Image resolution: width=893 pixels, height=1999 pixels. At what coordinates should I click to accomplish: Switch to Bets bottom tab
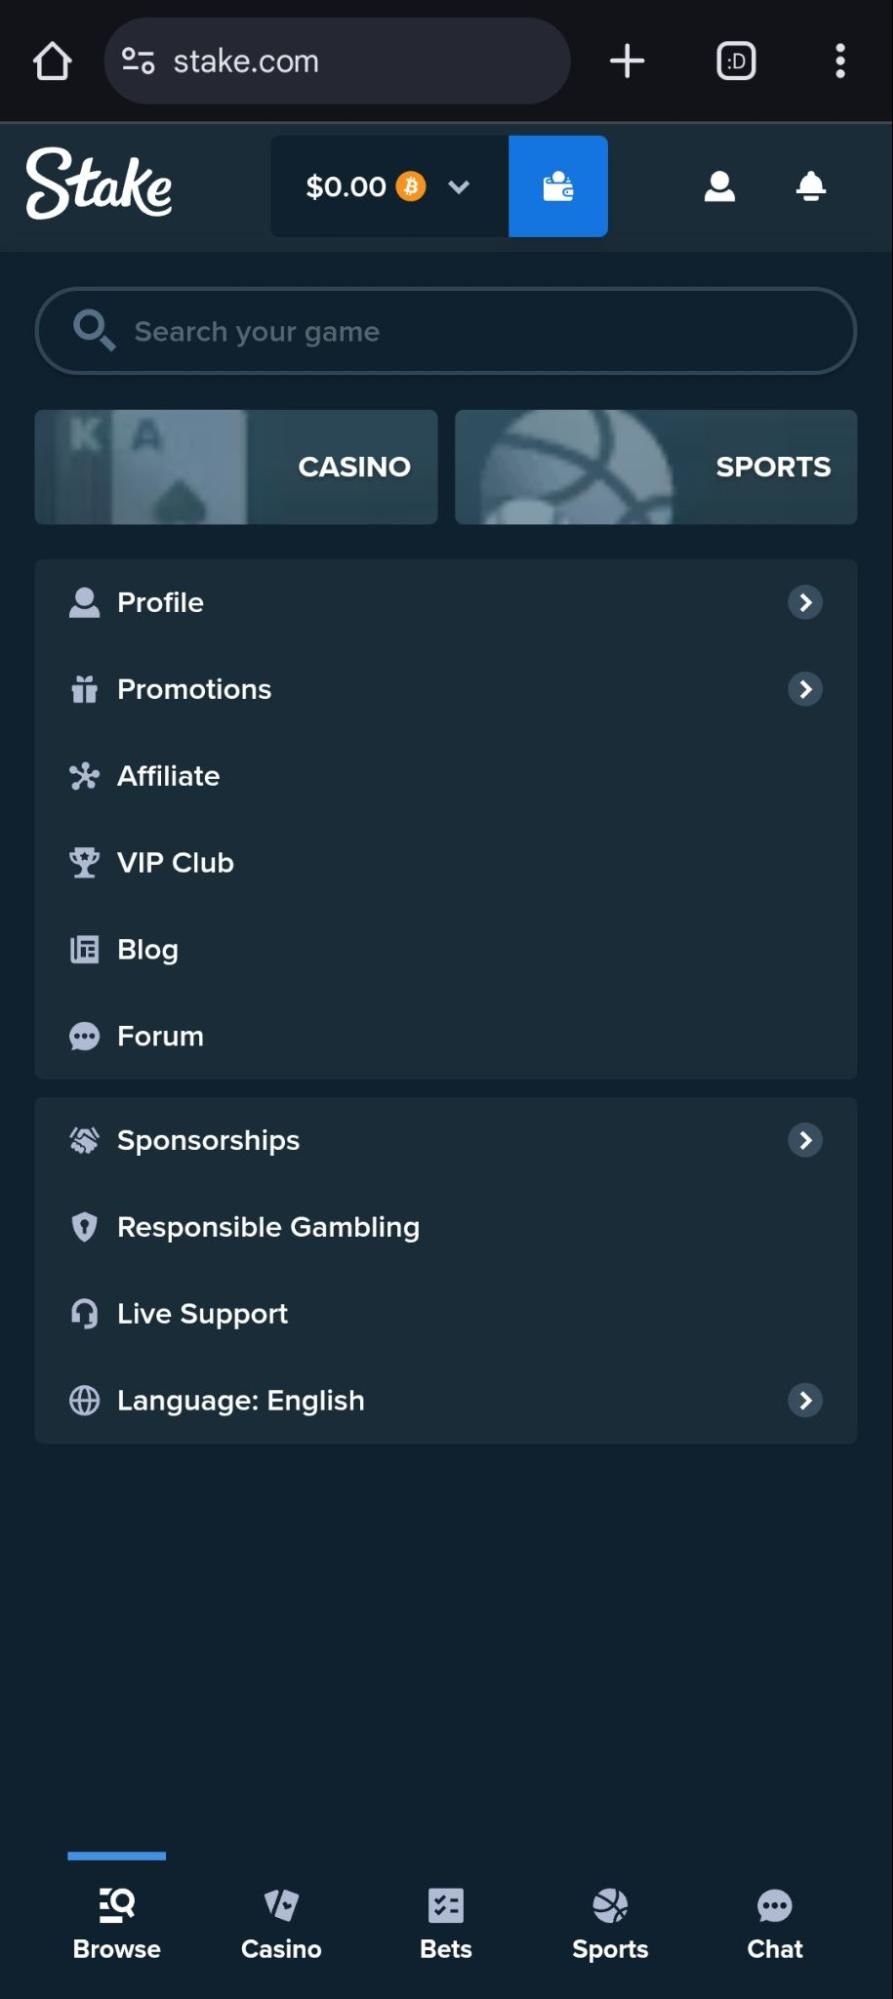(x=446, y=1924)
